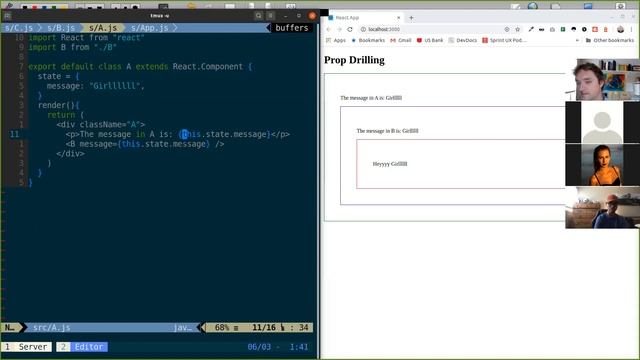Click the div className="A" code line
The image size is (640, 360).
(101, 124)
